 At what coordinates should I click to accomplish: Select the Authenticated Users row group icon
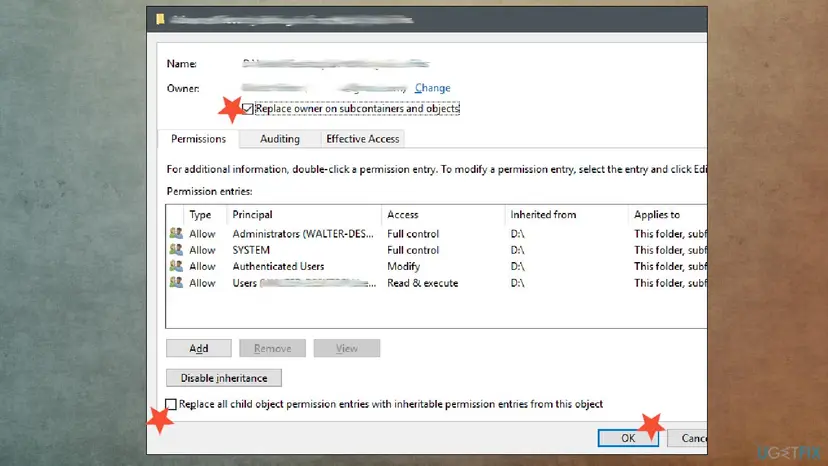(x=176, y=266)
